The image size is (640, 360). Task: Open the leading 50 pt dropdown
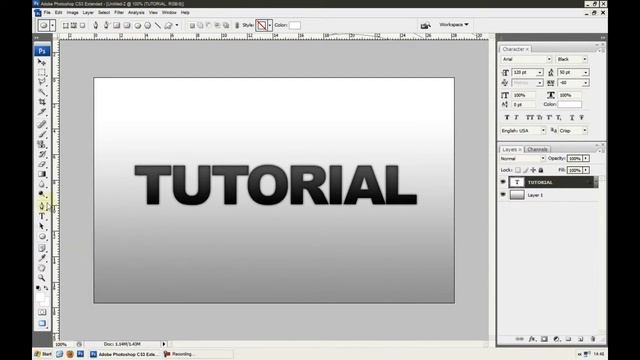pos(585,72)
